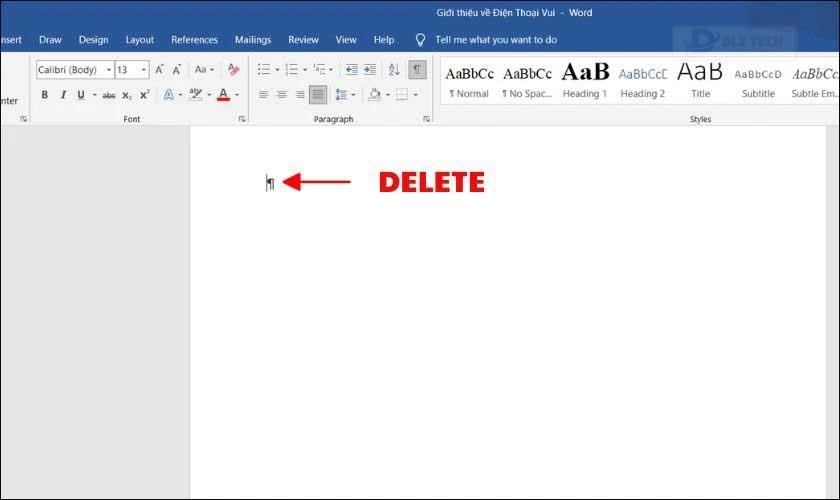This screenshot has height=500, width=840.
Task: Toggle Subscript formatting
Action: (x=126, y=95)
